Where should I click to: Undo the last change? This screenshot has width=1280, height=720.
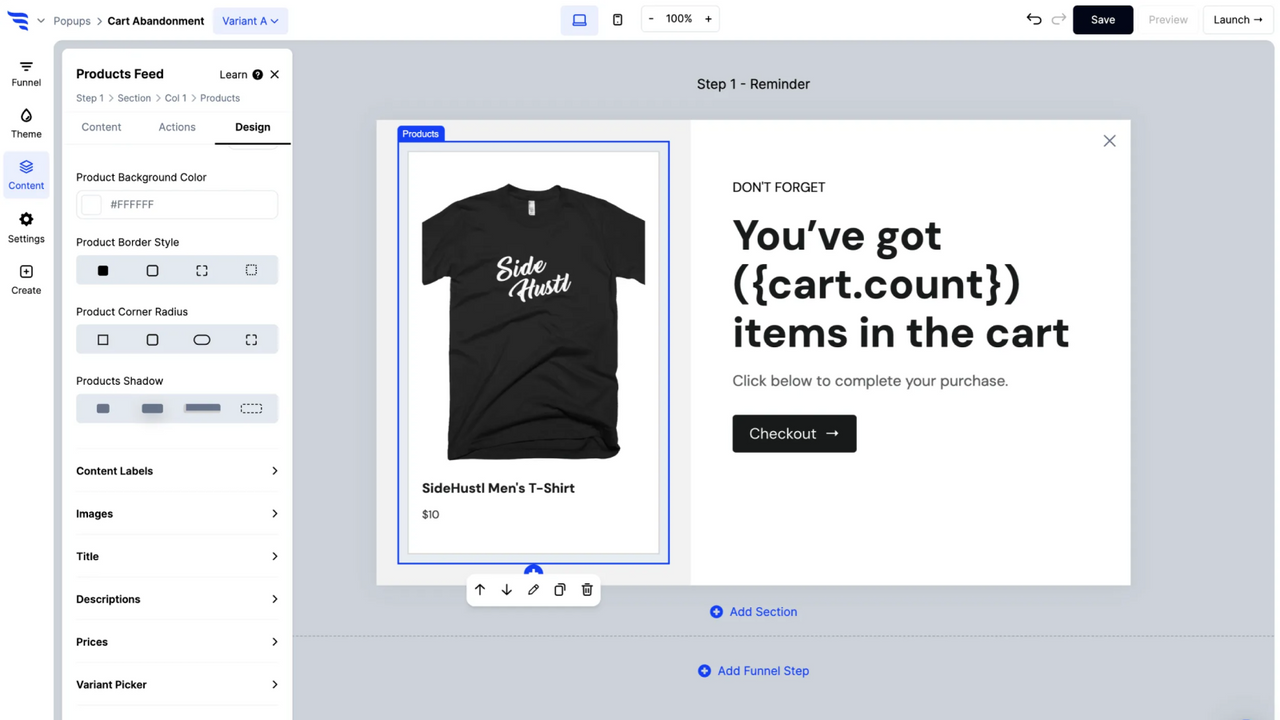pos(1034,18)
